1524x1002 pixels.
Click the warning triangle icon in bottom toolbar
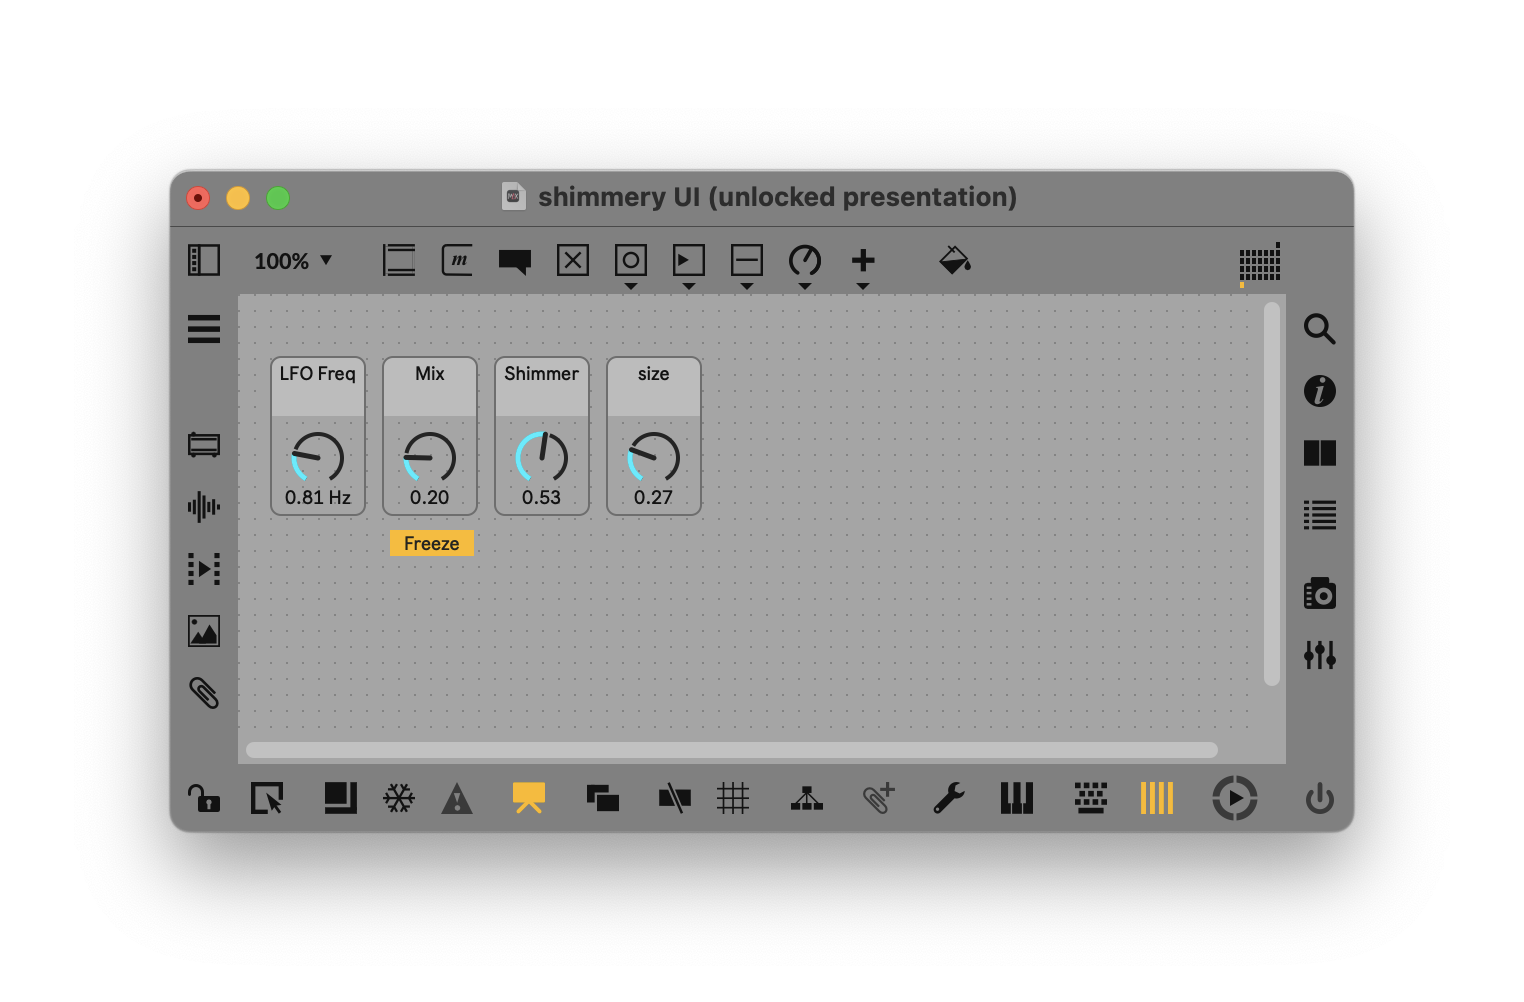point(457,798)
